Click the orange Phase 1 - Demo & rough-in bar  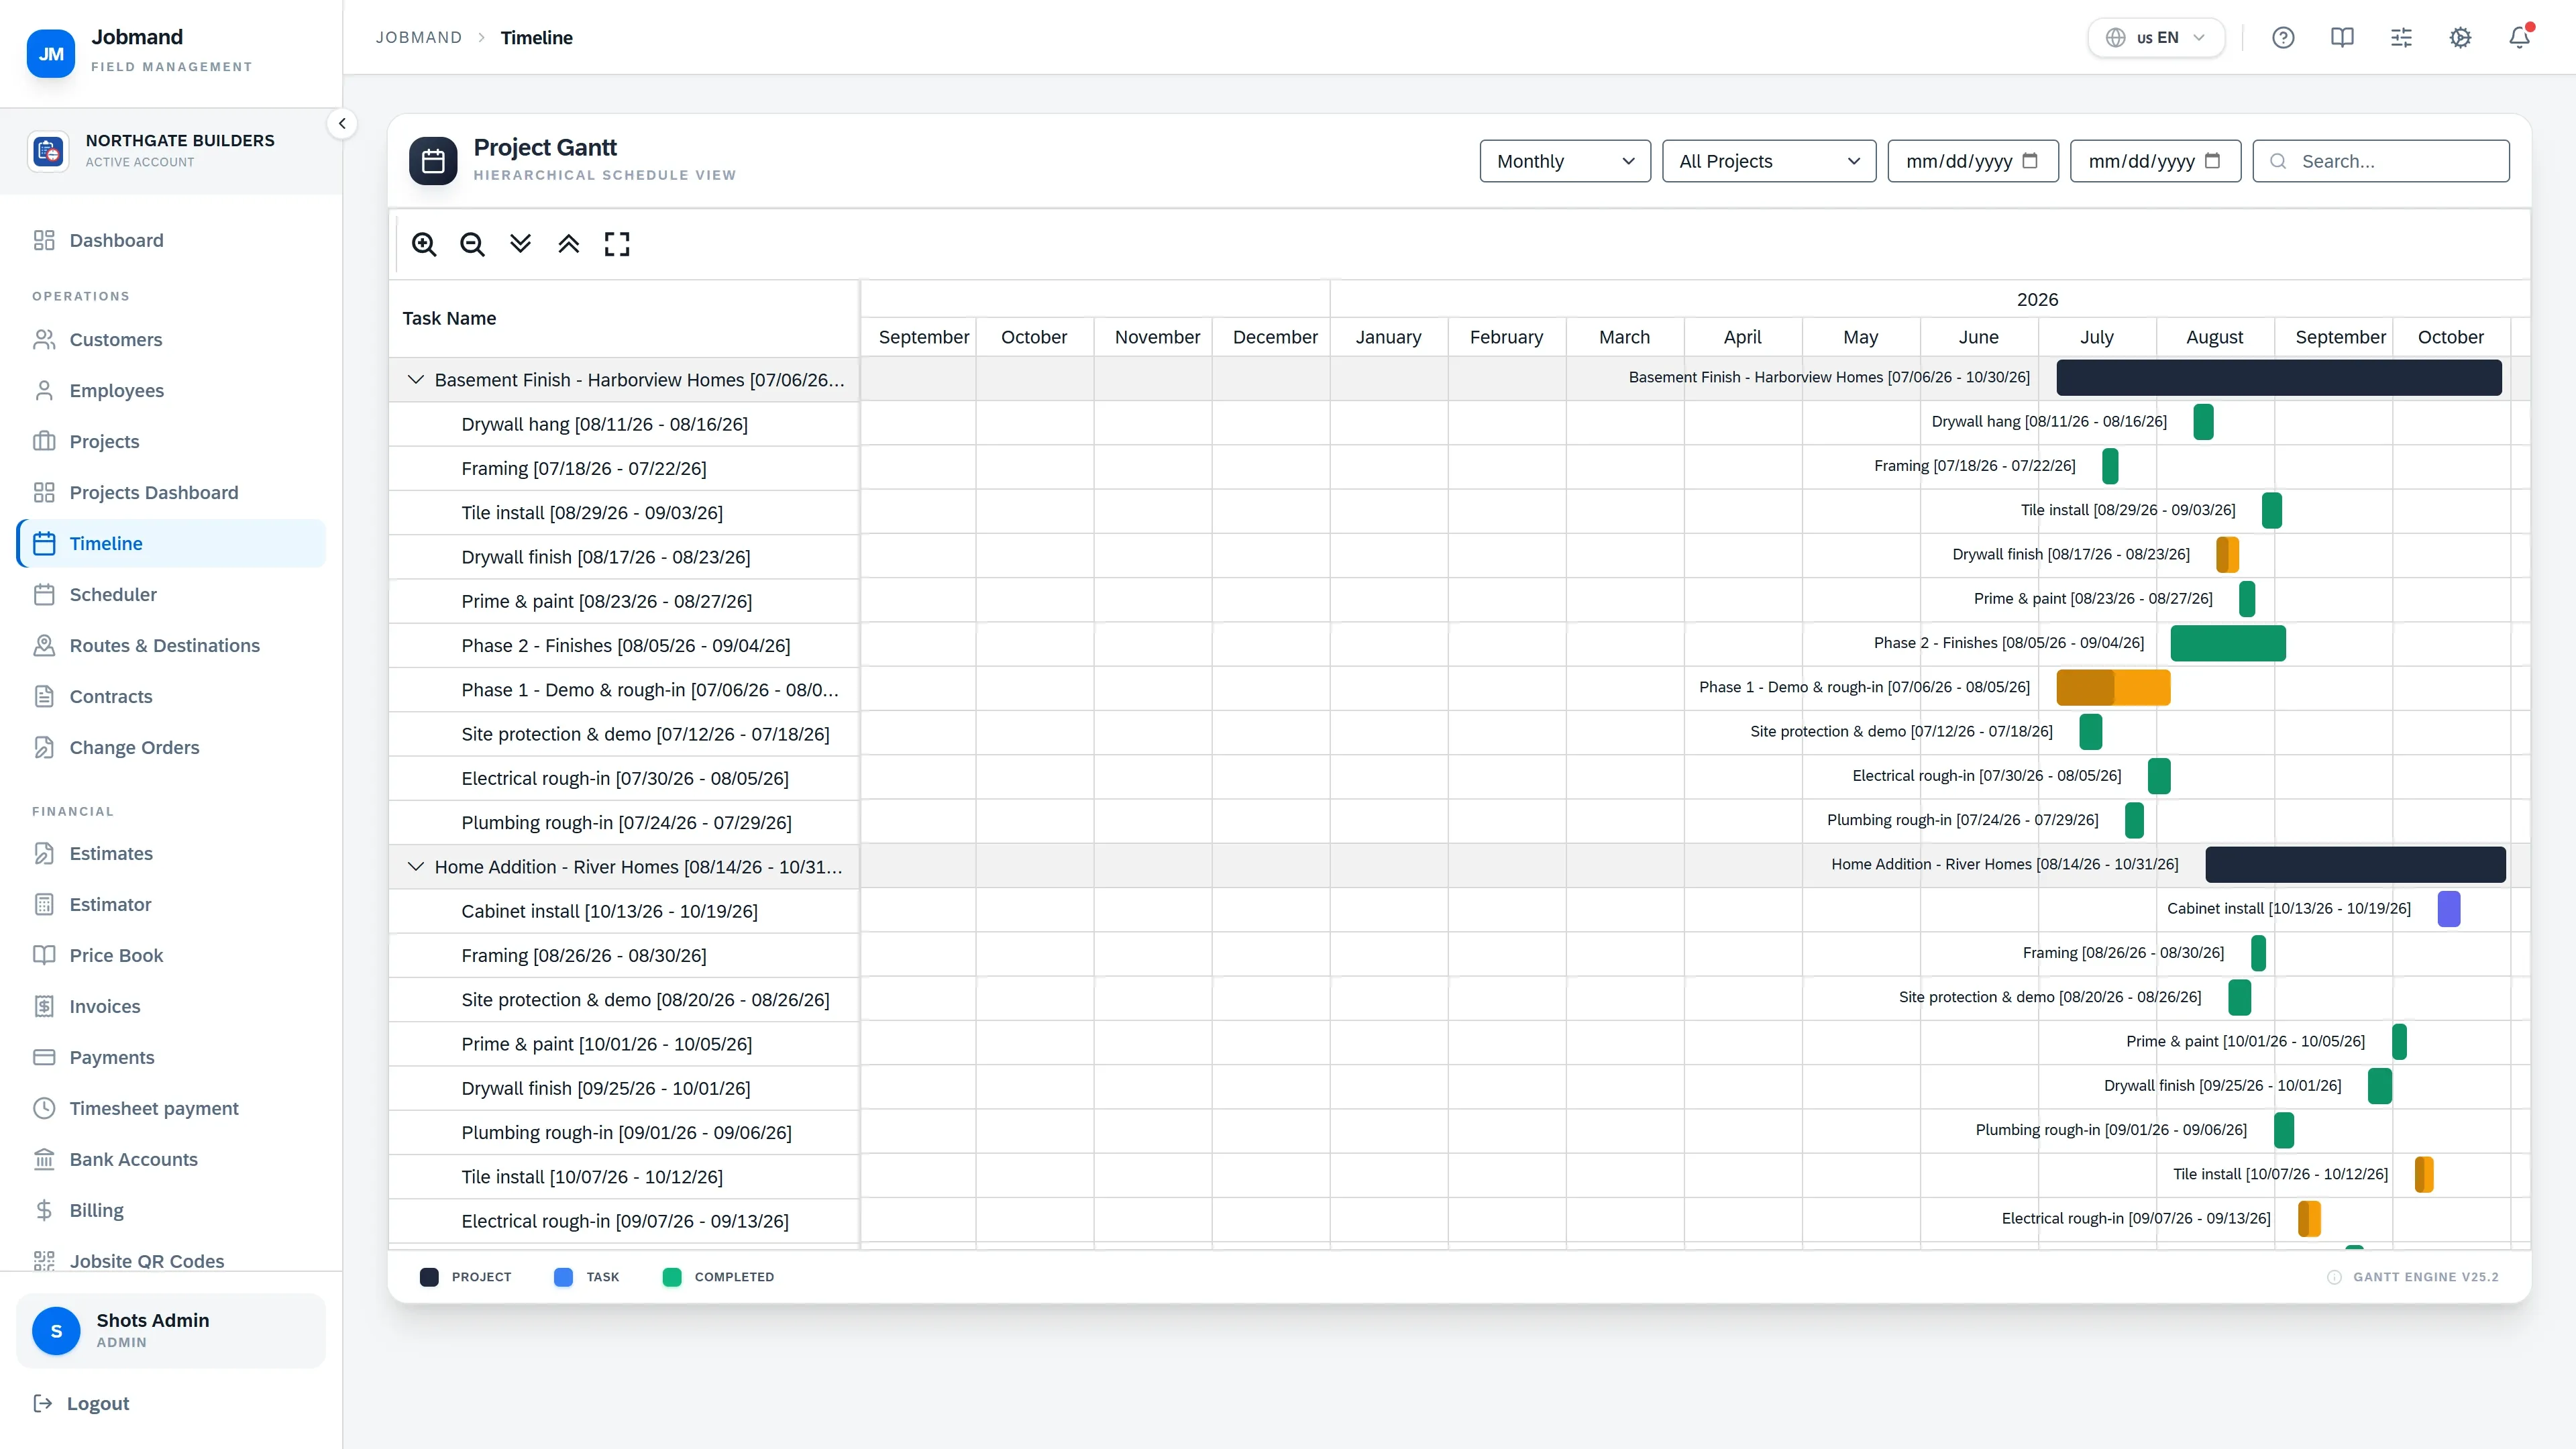click(x=2113, y=688)
